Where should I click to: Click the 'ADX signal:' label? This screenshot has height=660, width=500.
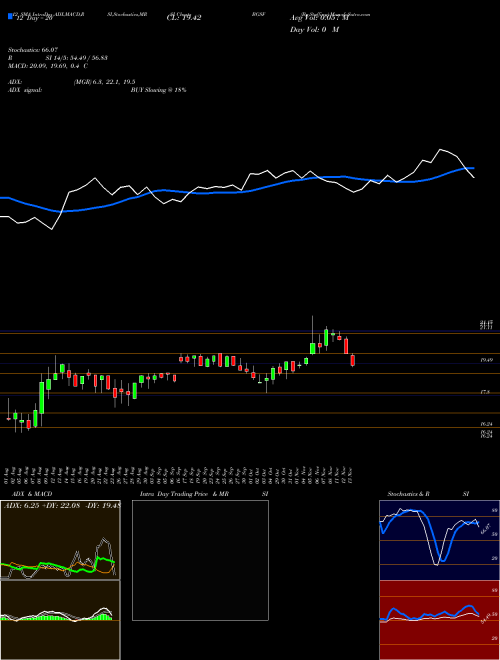25,90
